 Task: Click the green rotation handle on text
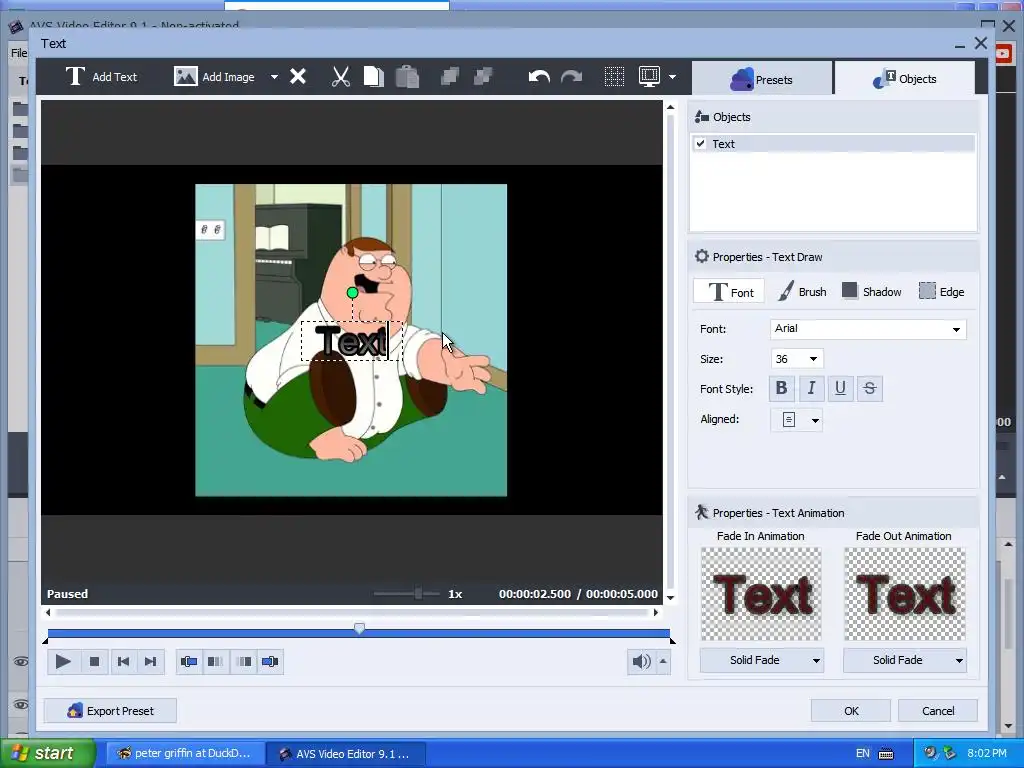click(x=352, y=293)
